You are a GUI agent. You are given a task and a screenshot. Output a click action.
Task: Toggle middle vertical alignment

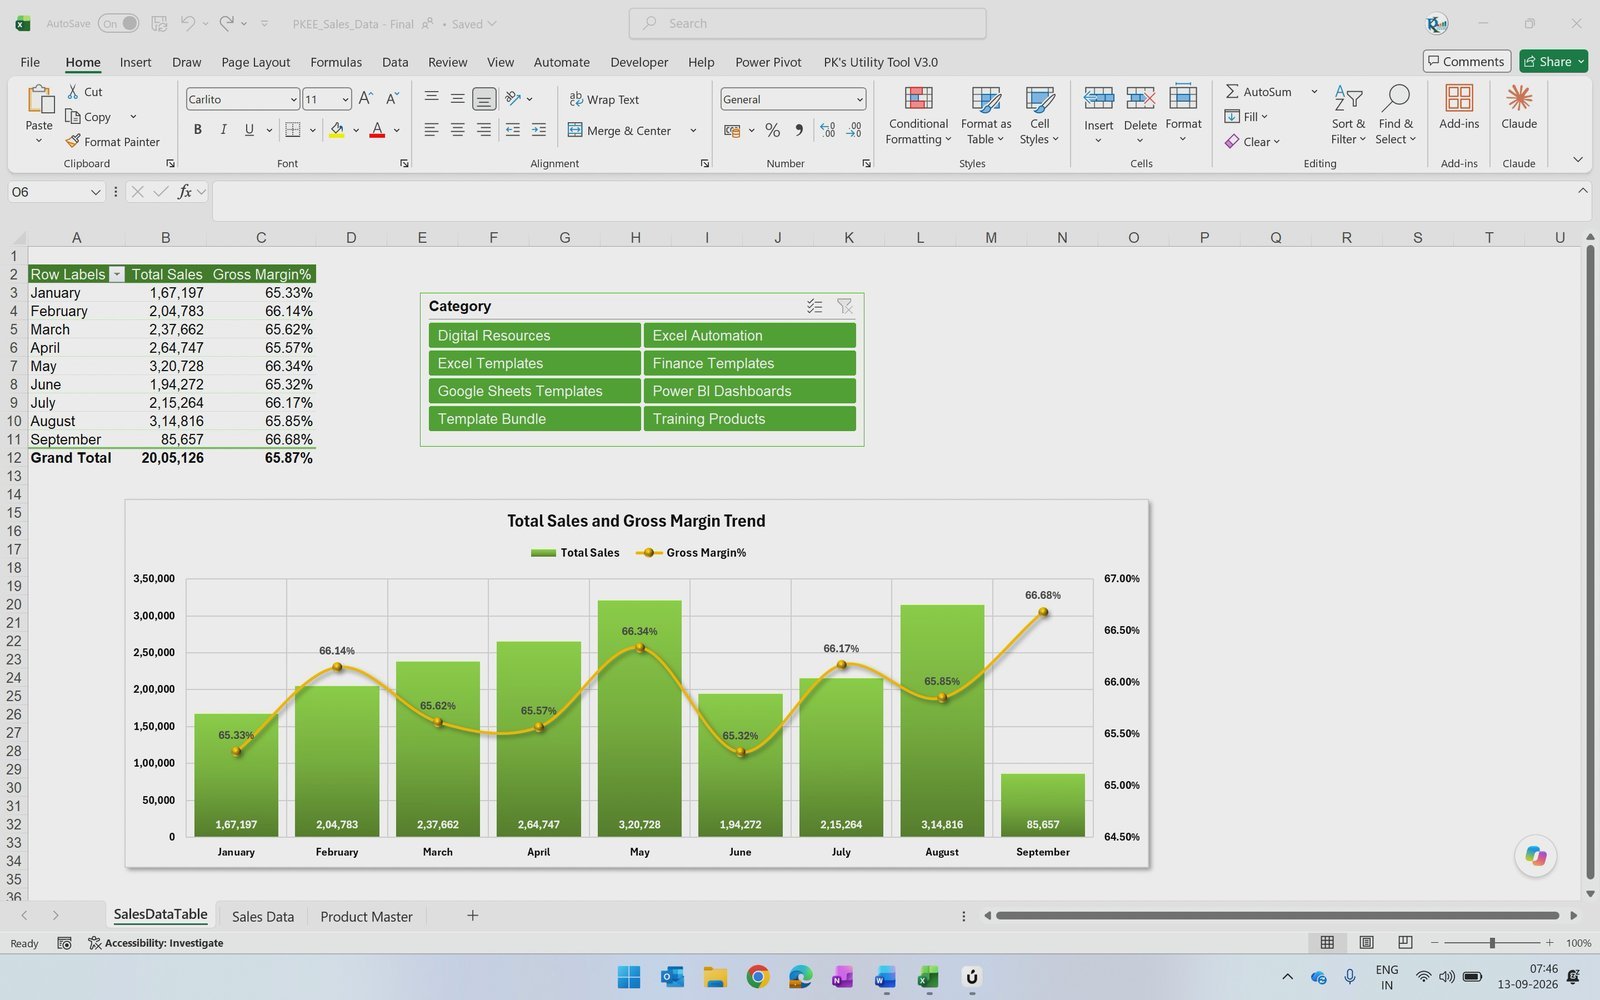coord(457,99)
